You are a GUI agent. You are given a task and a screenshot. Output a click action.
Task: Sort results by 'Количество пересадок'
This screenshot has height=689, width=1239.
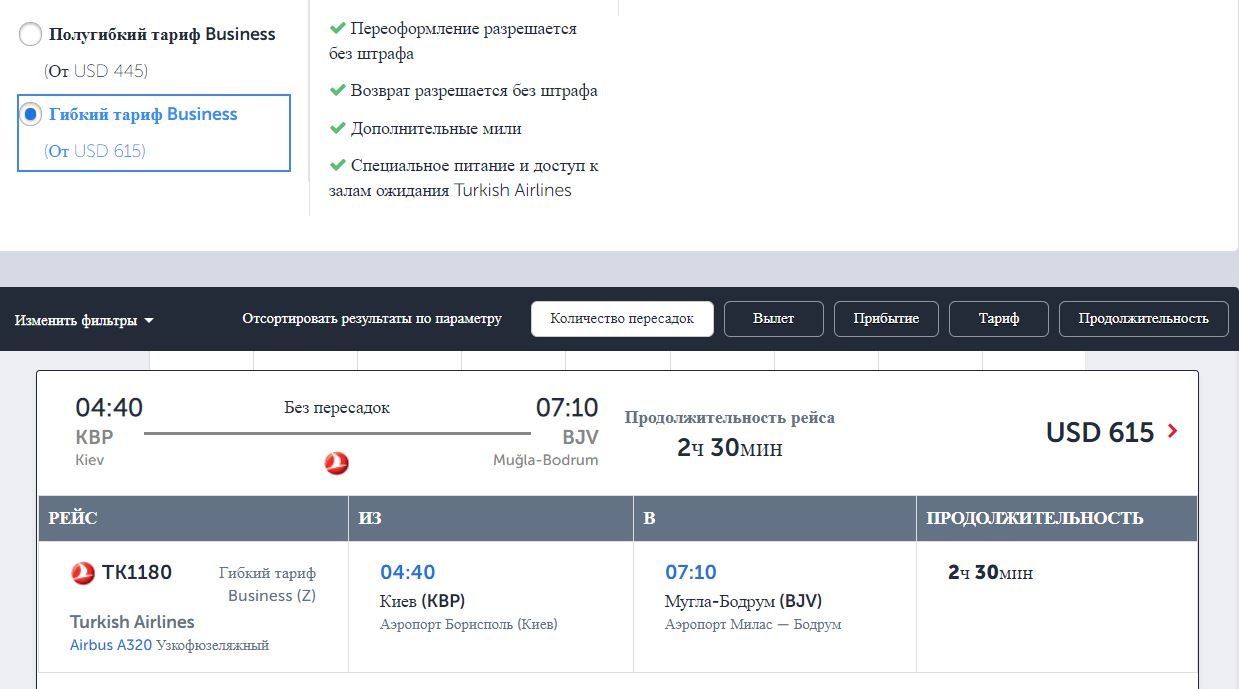(622, 319)
